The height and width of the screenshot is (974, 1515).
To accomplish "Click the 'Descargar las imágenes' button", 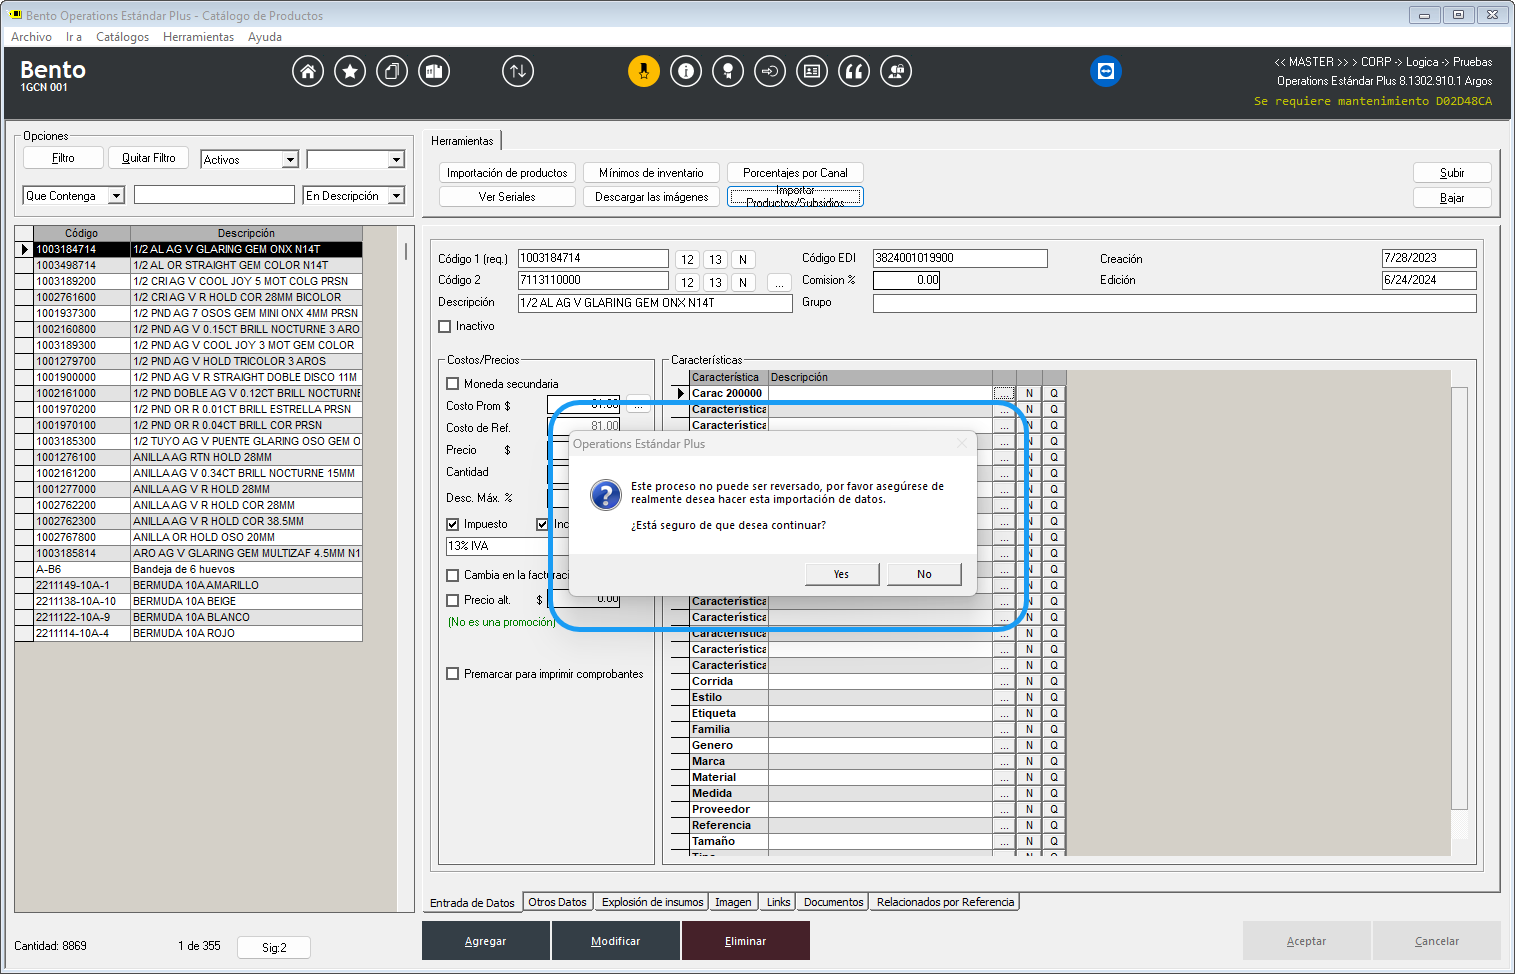I will [651, 197].
